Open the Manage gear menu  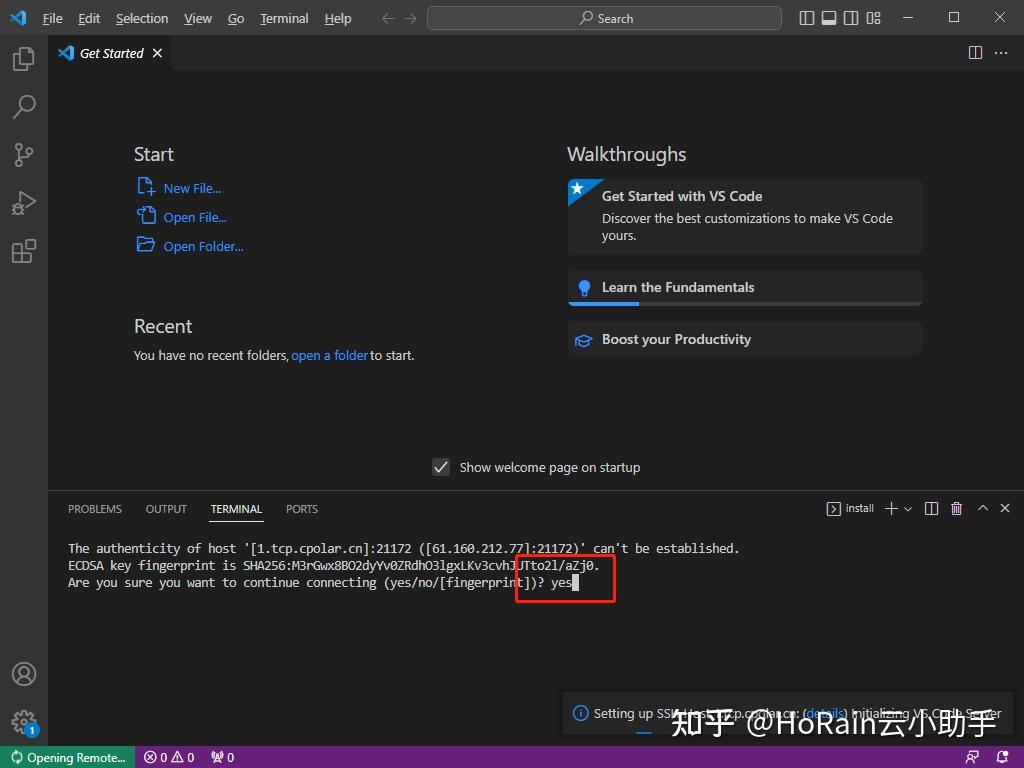[23, 723]
